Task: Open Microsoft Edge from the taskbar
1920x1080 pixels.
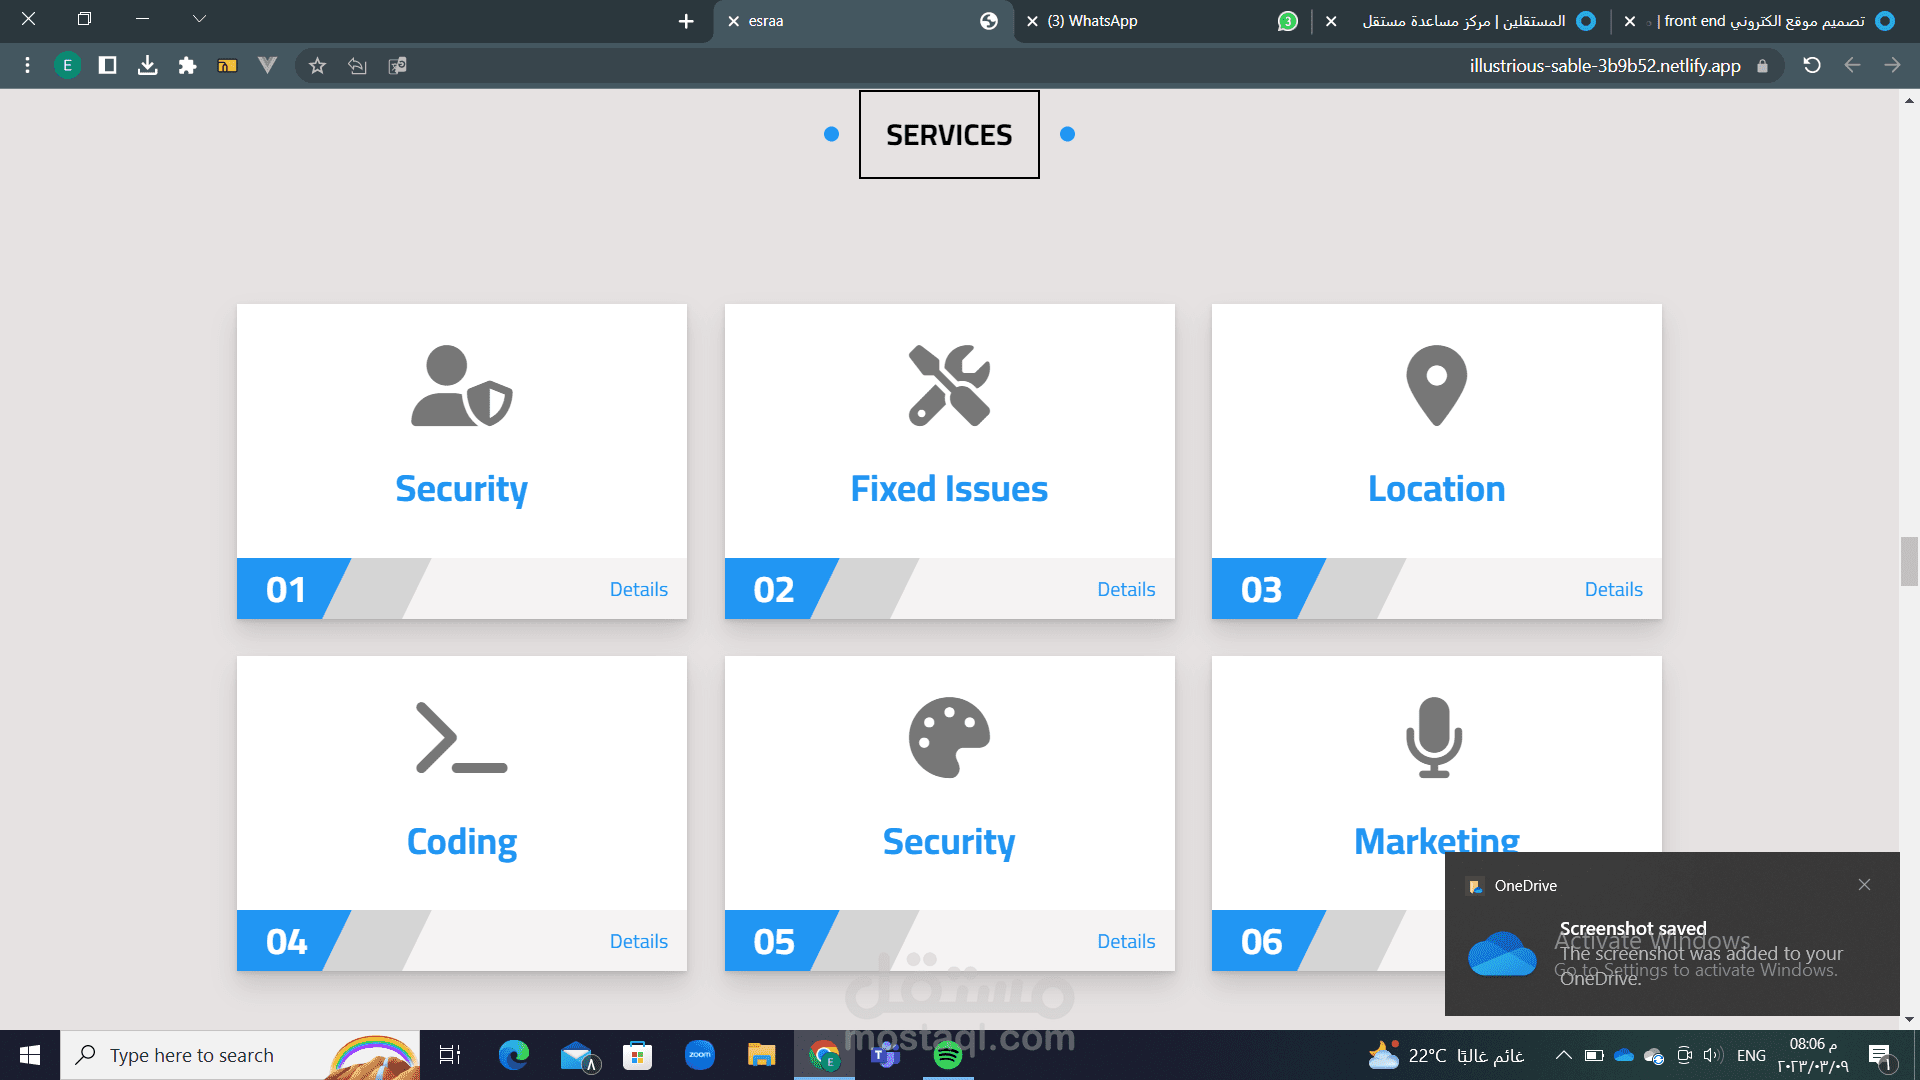Action: [x=514, y=1055]
